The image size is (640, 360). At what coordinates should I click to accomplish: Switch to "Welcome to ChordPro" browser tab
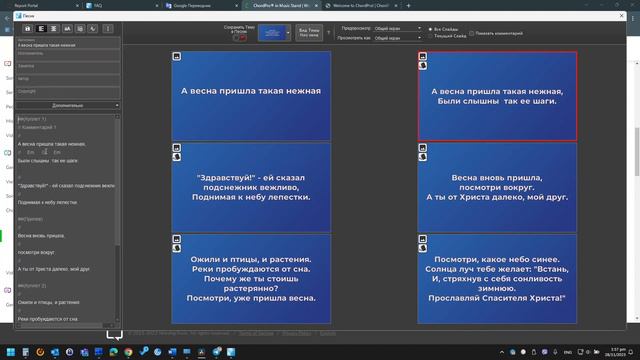coord(360,6)
